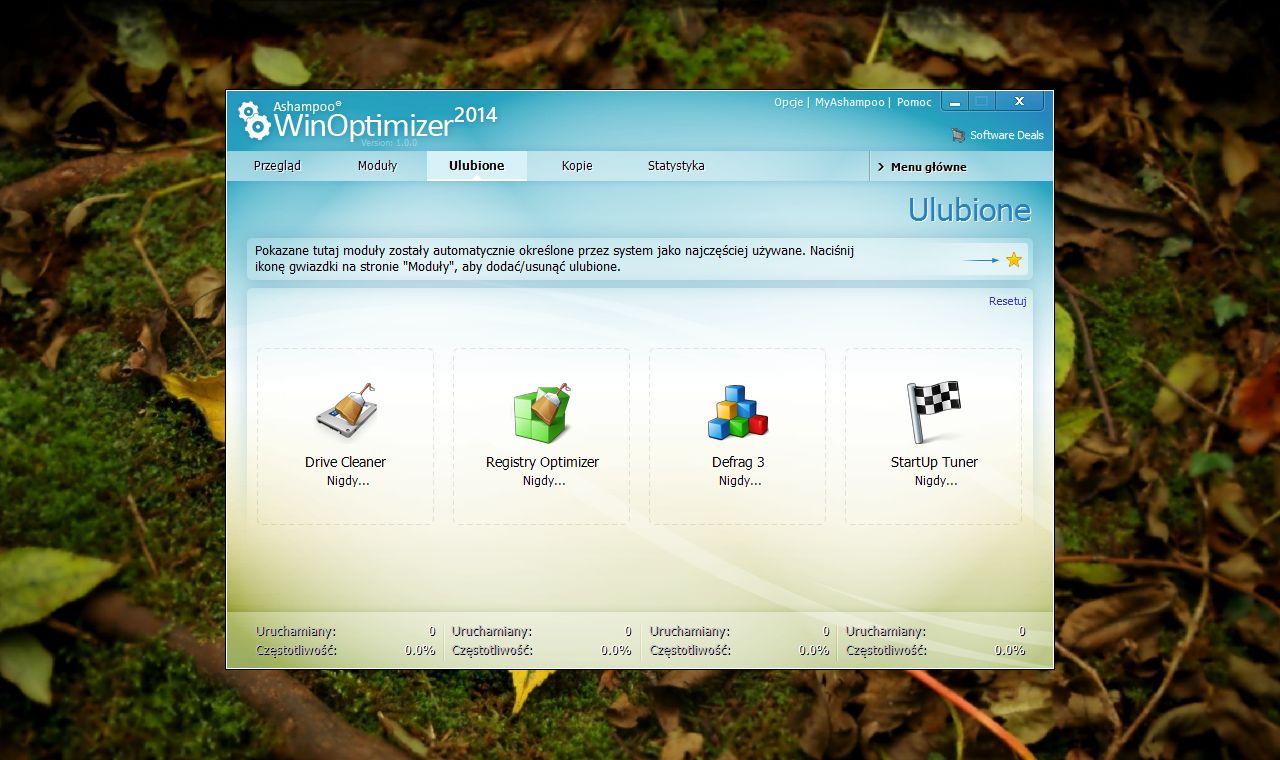
Task: Click the Registry Optimizer label
Action: (x=542, y=462)
